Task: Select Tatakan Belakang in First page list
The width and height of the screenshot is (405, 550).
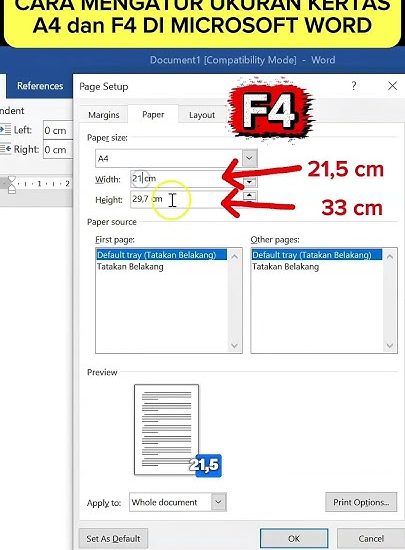Action: point(130,267)
